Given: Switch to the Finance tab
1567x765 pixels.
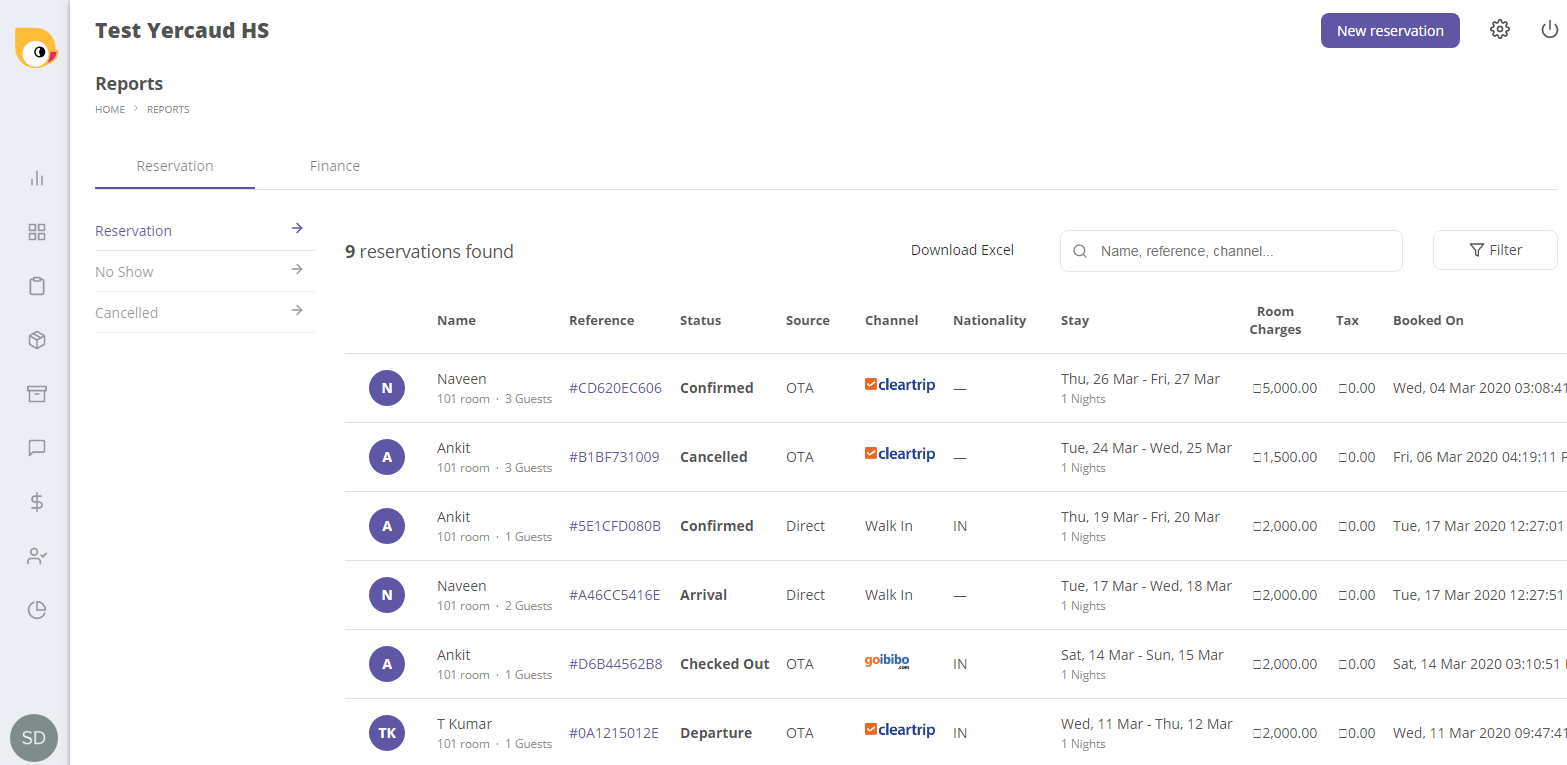Looking at the screenshot, I should point(335,166).
